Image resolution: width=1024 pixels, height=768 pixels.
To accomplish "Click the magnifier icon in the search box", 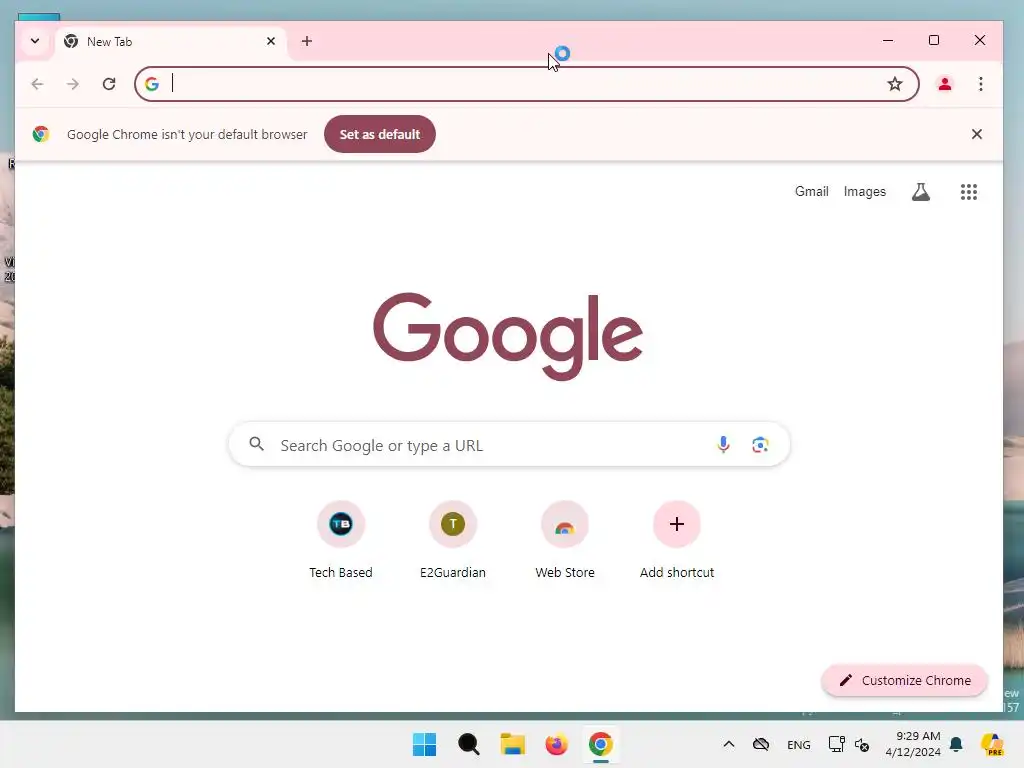I will click(x=257, y=444).
